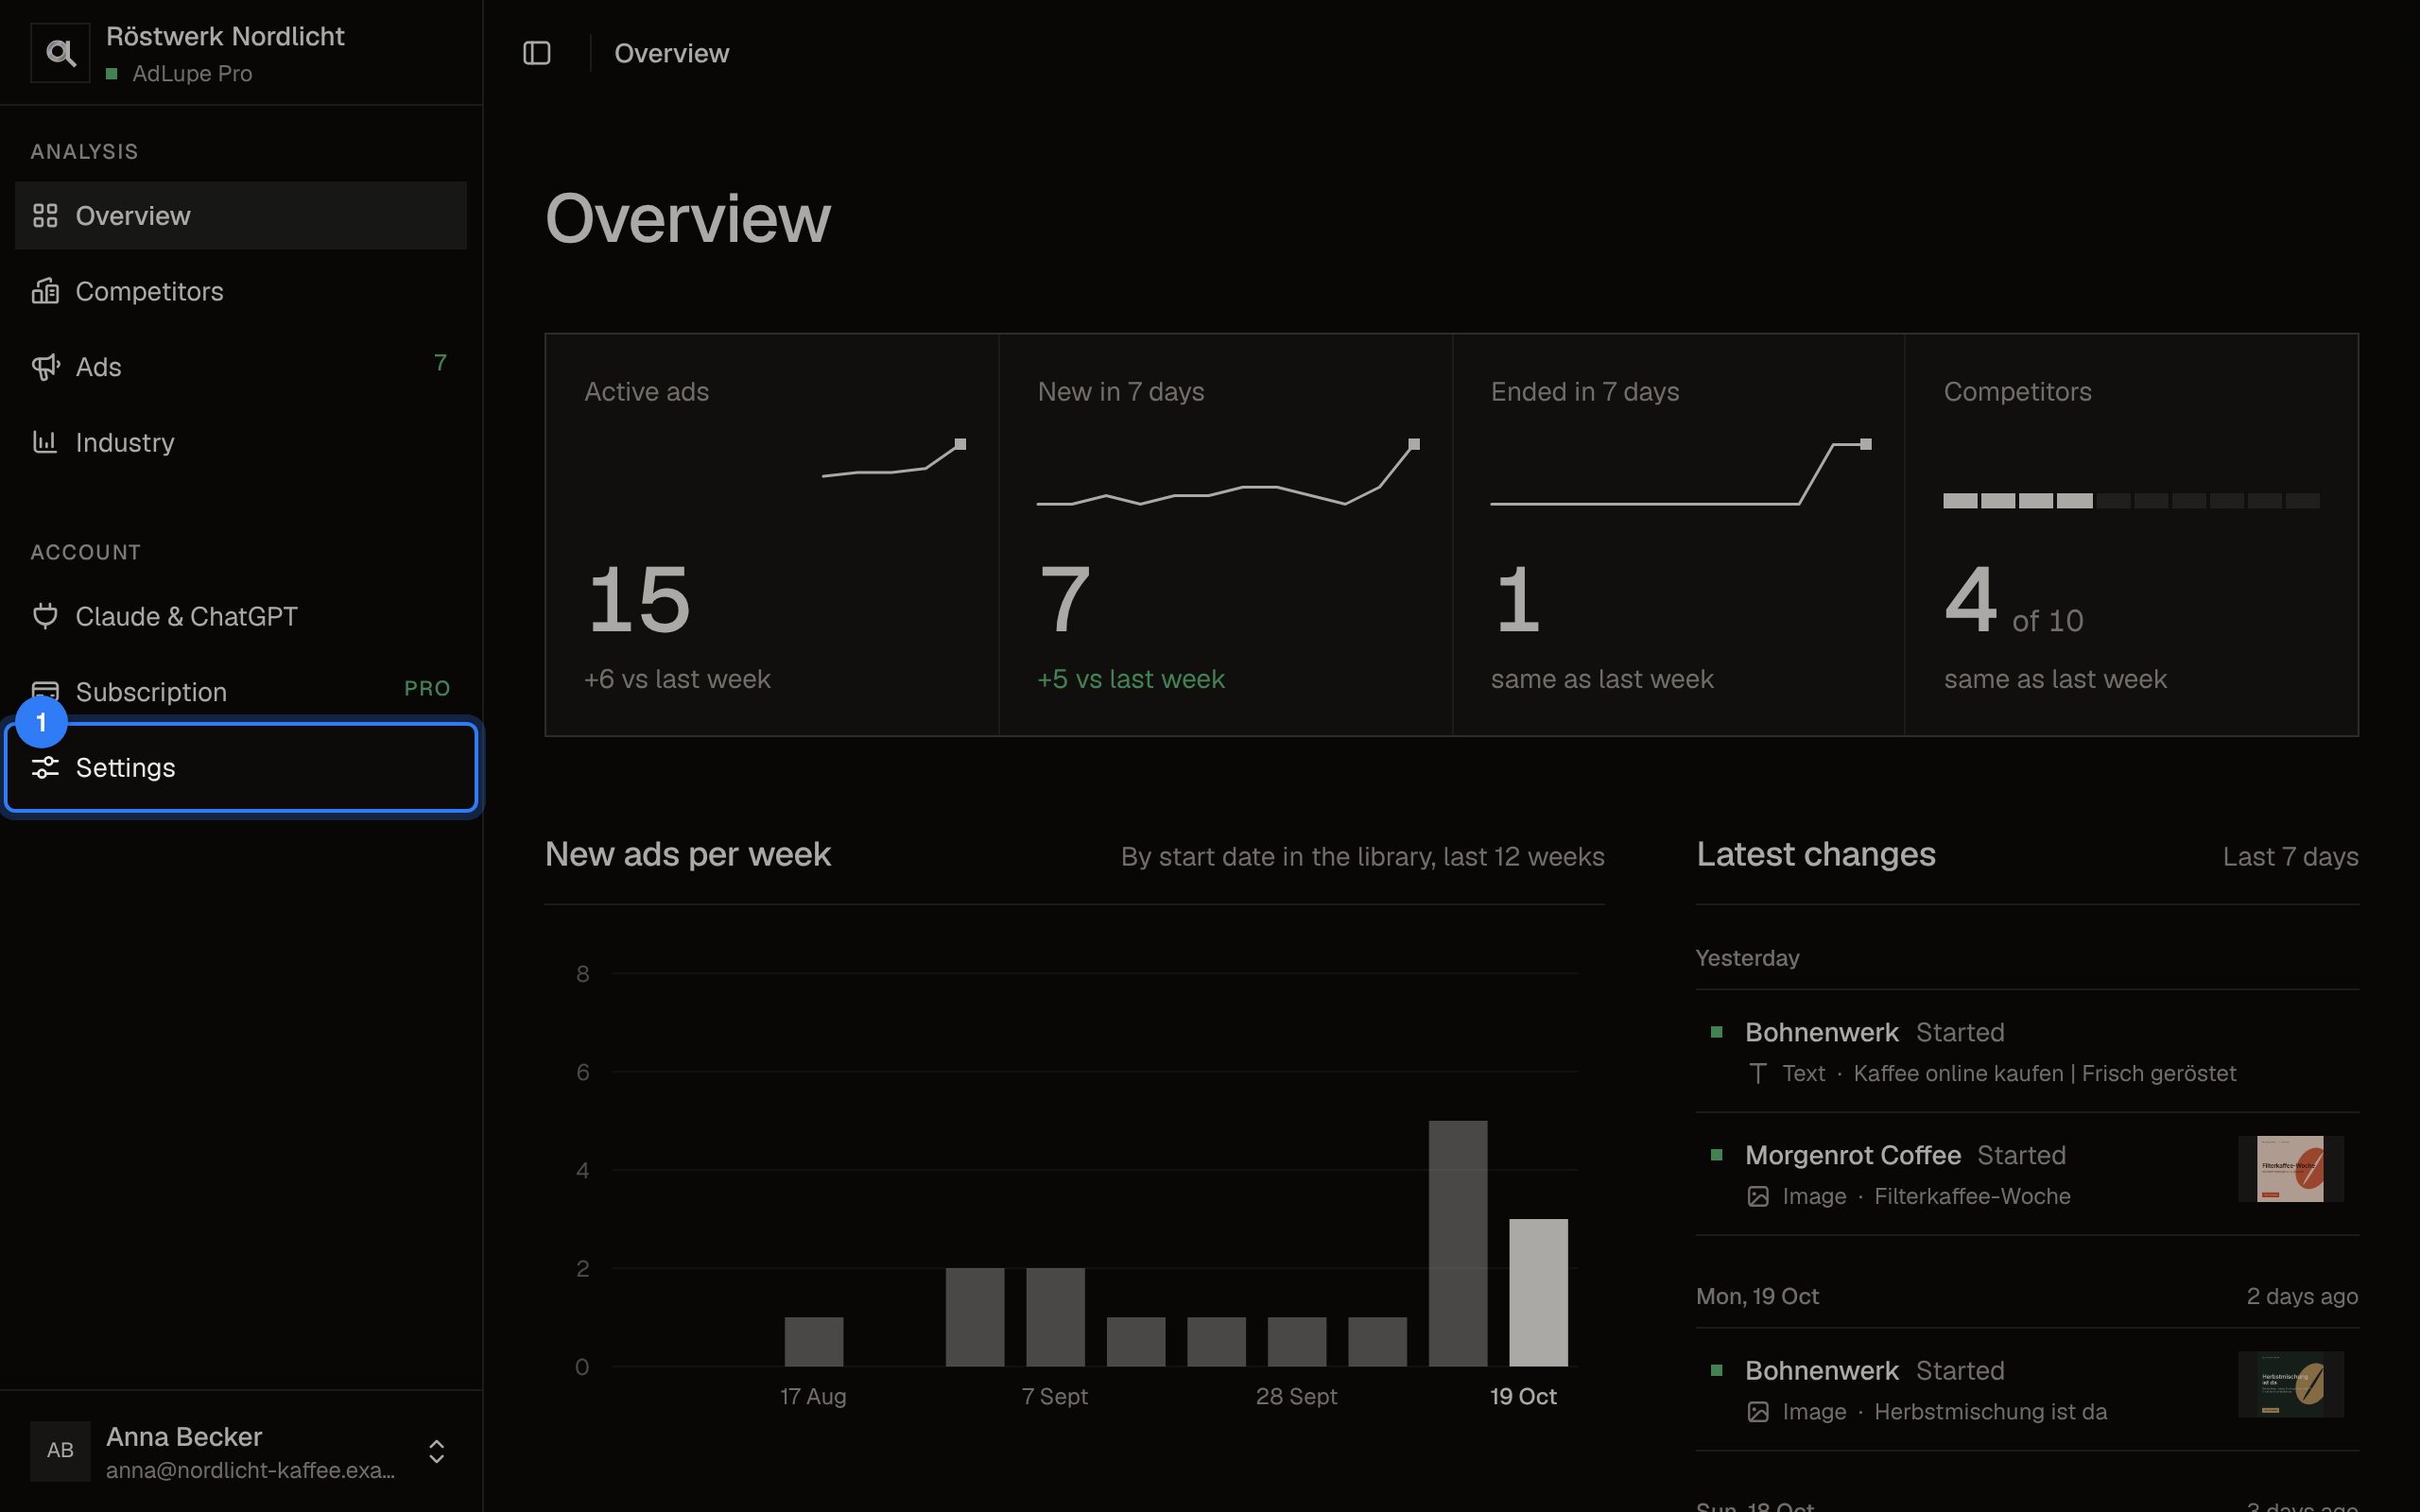Open the Röstwerk Nordlicht workspace header
The image size is (2420, 1512).
pyautogui.click(x=241, y=53)
